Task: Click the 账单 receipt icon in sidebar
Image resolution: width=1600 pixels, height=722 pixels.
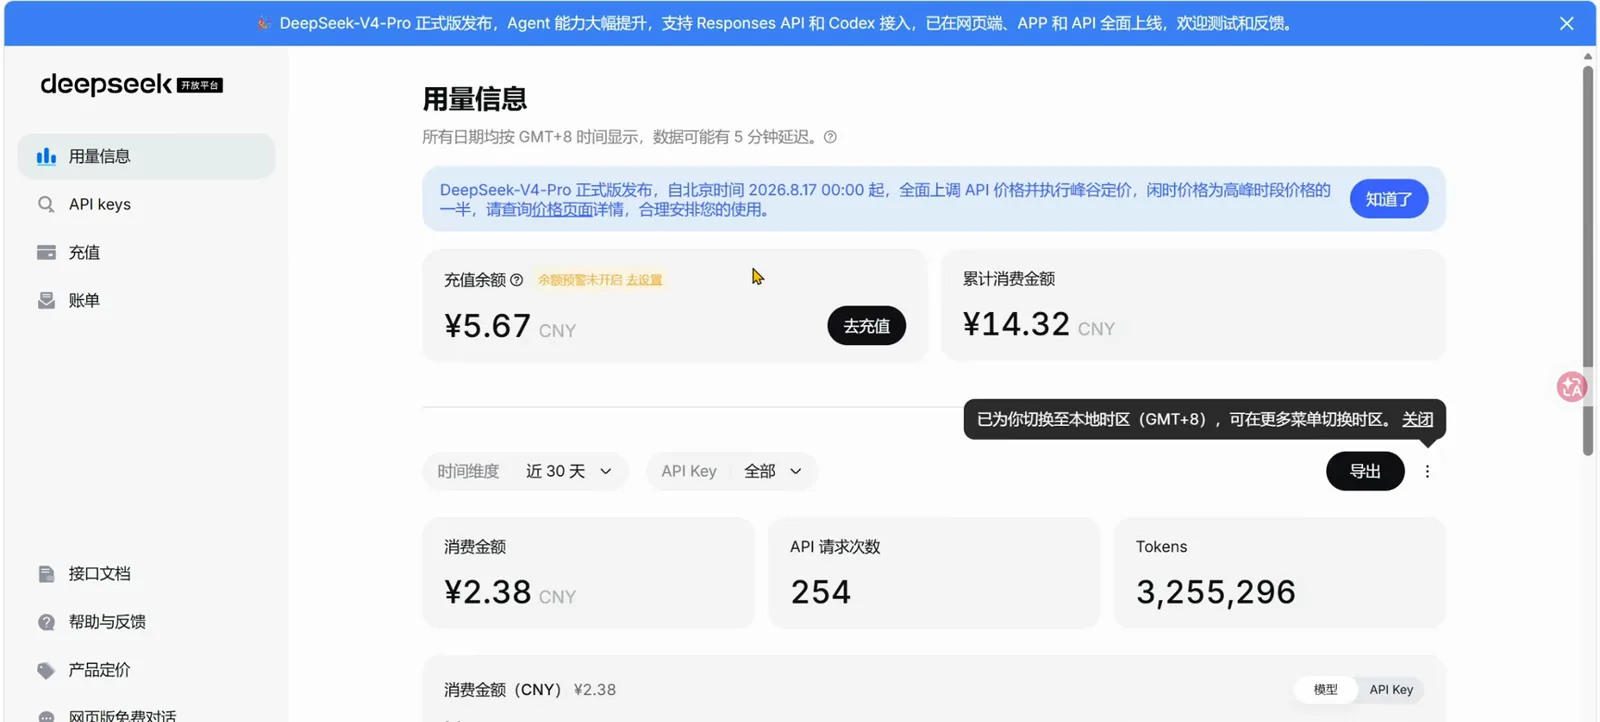Action: tap(46, 300)
